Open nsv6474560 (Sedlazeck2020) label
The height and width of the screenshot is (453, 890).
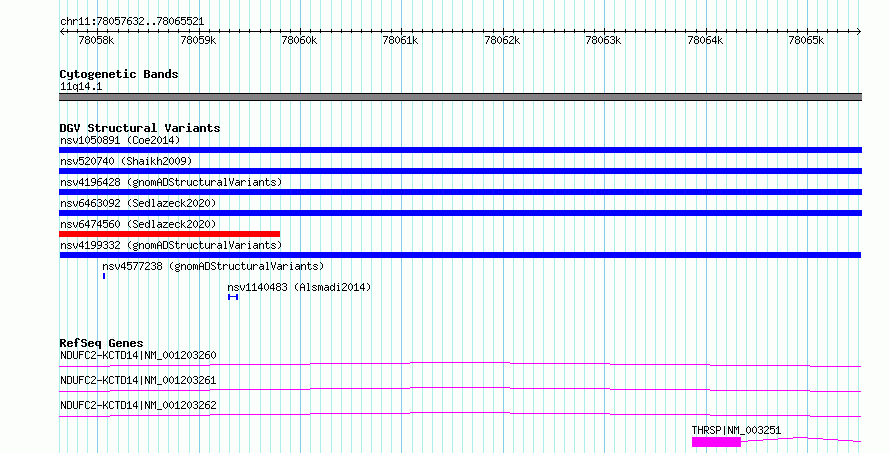tap(138, 224)
